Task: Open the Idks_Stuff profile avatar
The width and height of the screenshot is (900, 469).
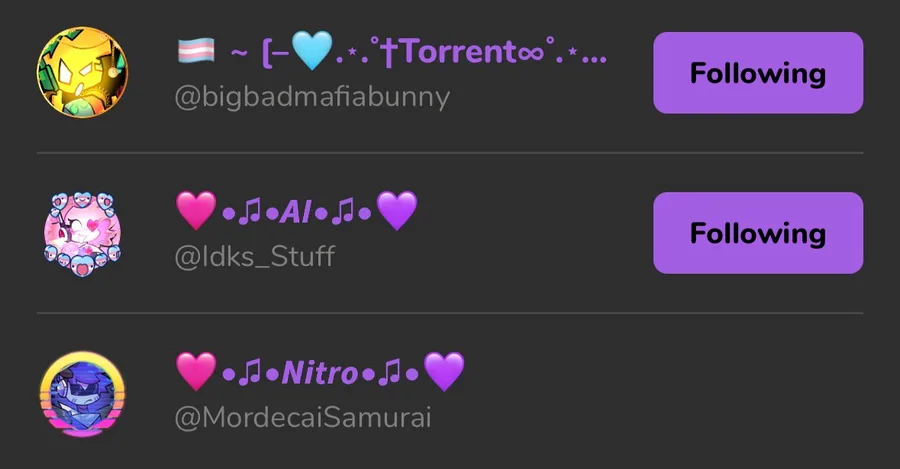Action: tap(83, 233)
